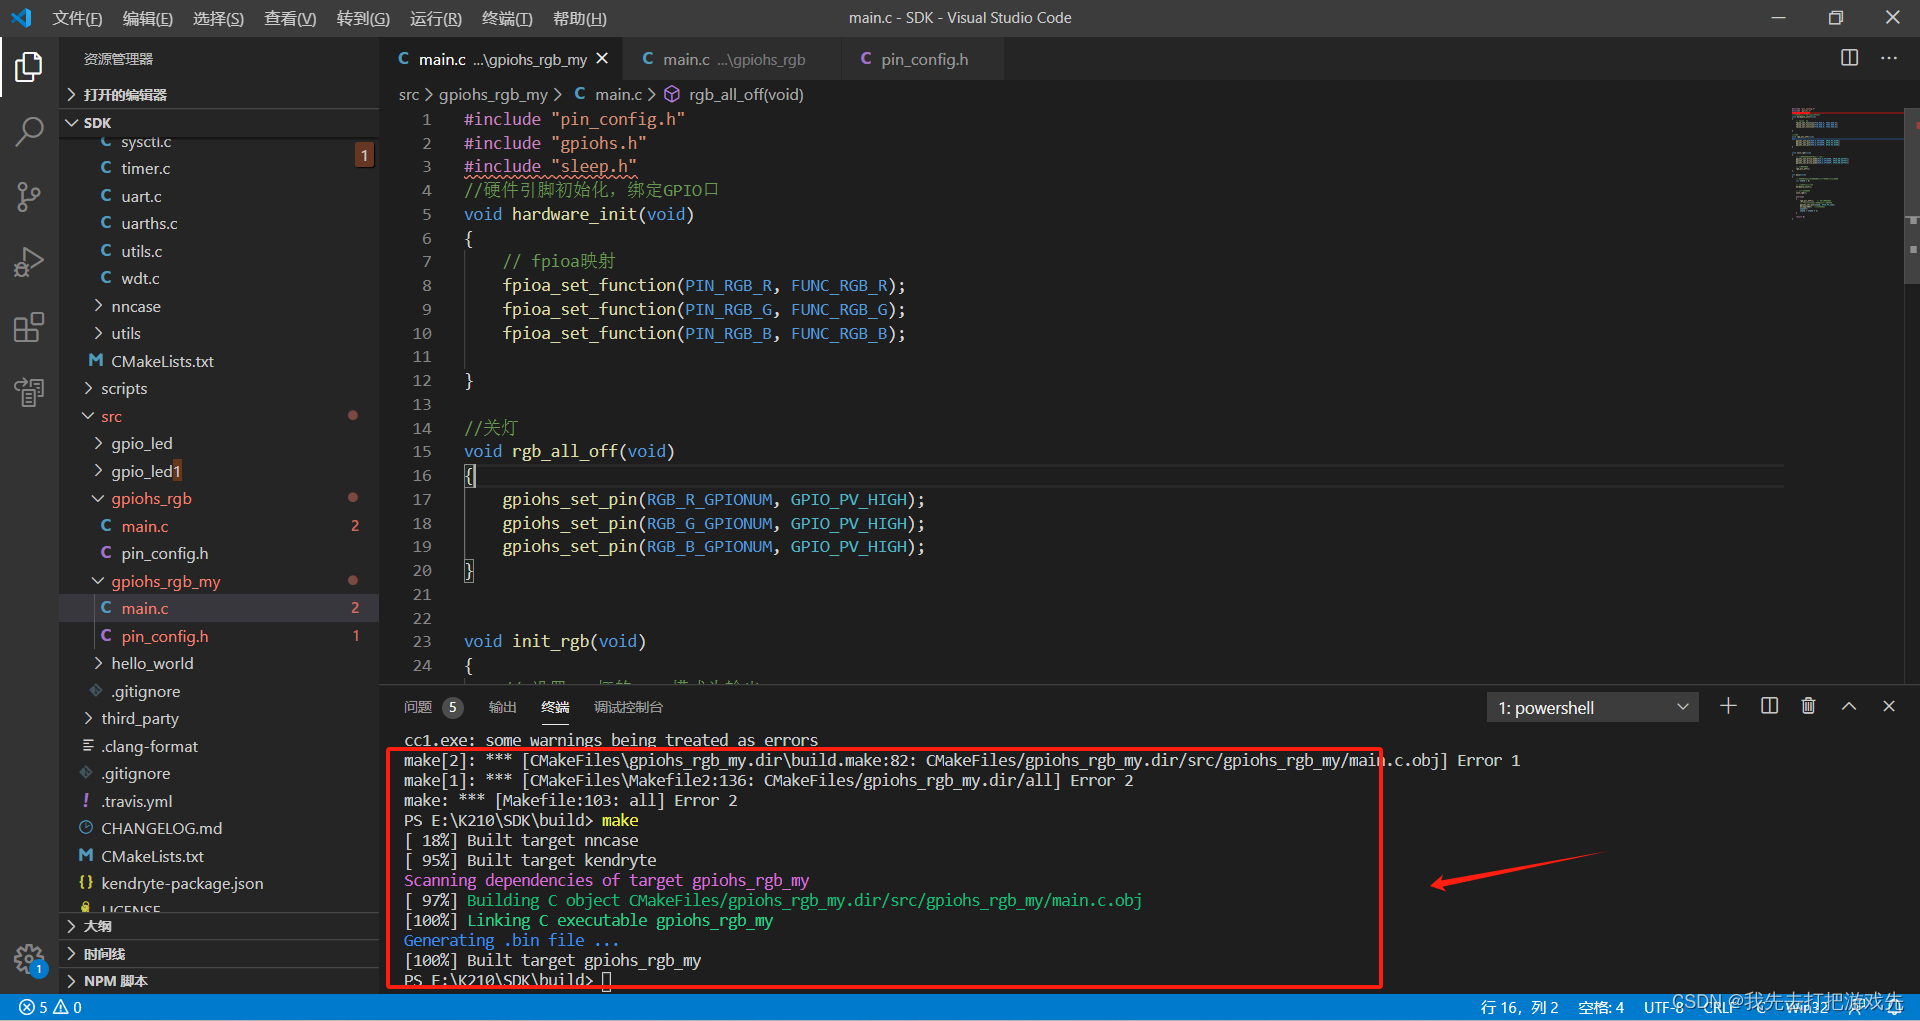The width and height of the screenshot is (1920, 1021).
Task: Open CHANGELOG.md file
Action: tap(219, 828)
